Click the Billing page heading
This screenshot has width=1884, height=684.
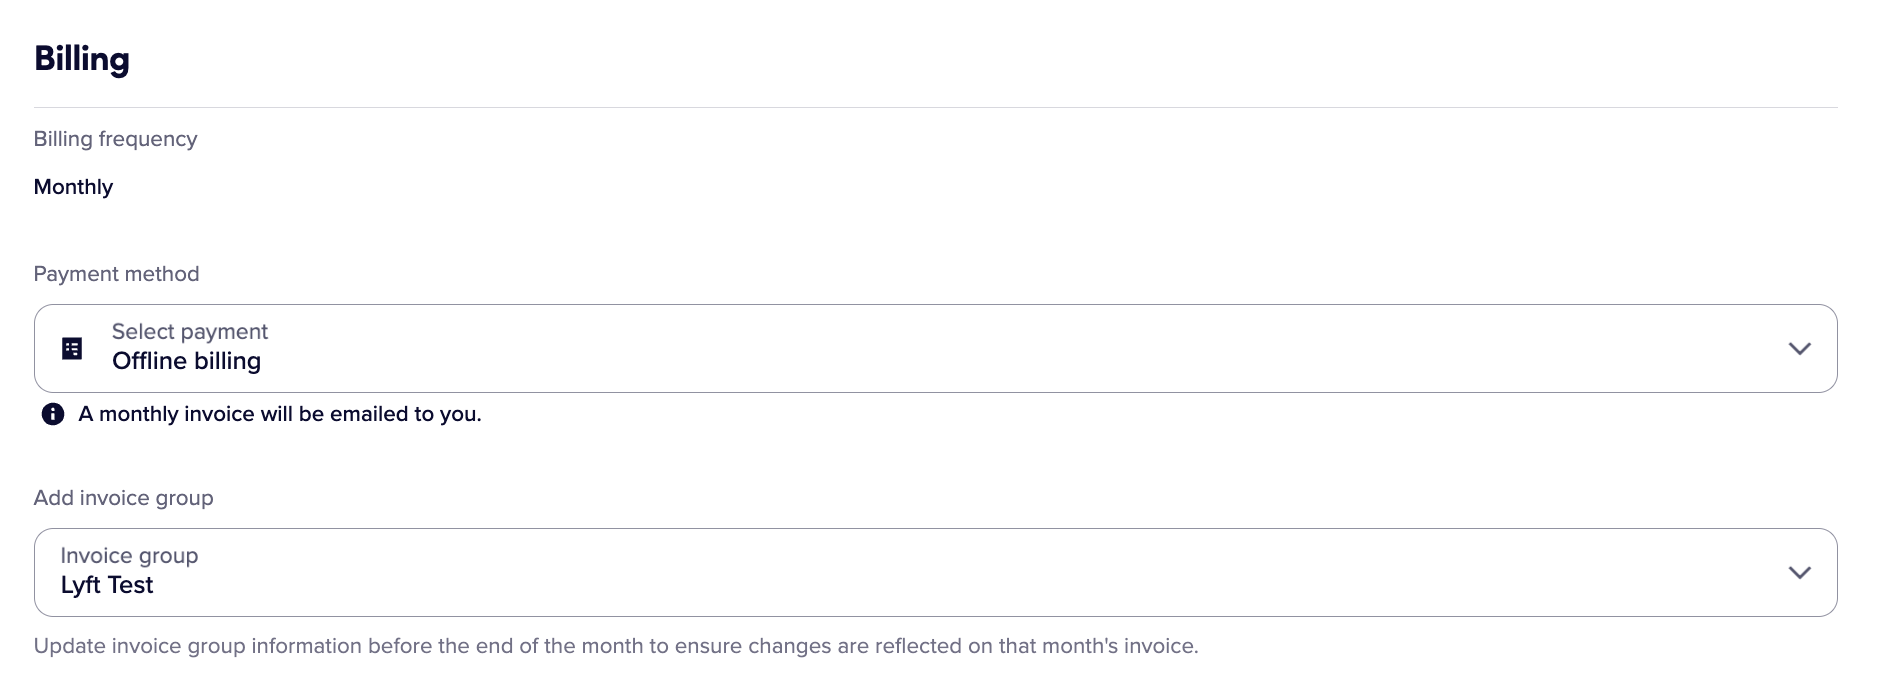tap(82, 58)
